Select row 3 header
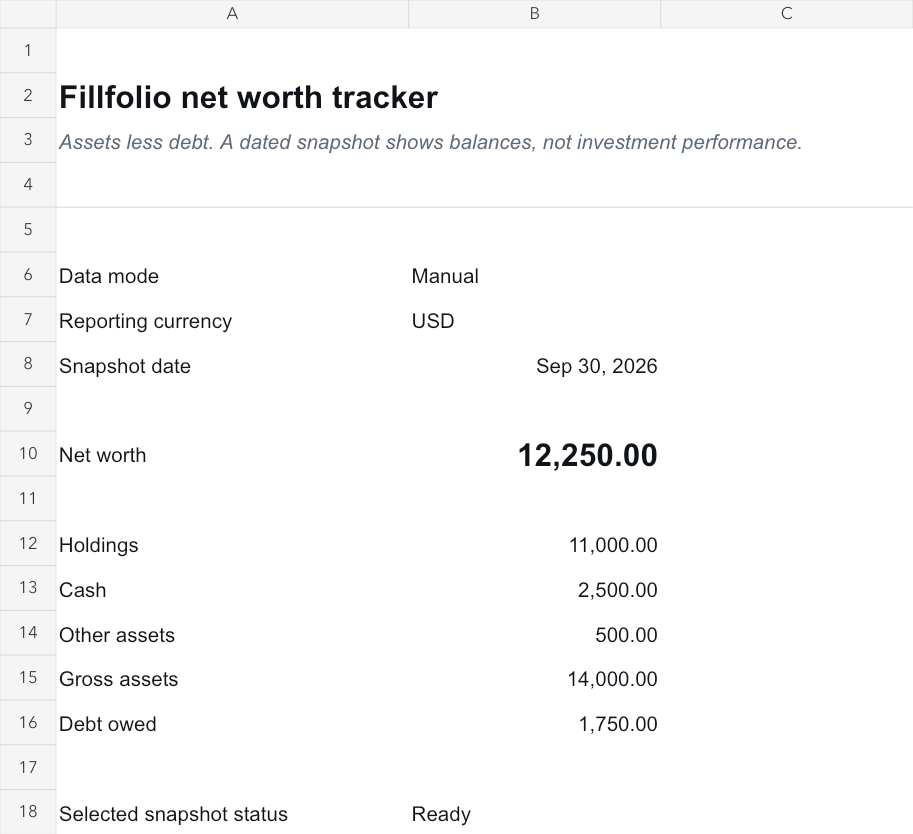The width and height of the screenshot is (913, 834). [x=28, y=140]
